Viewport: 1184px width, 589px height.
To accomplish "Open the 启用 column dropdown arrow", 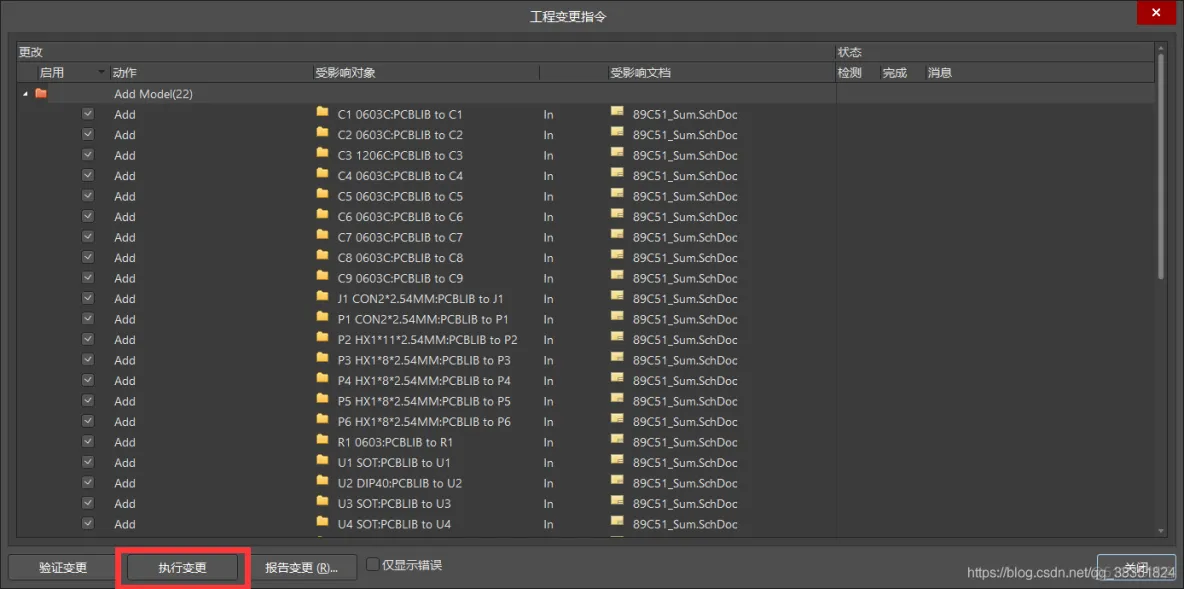I will point(101,72).
